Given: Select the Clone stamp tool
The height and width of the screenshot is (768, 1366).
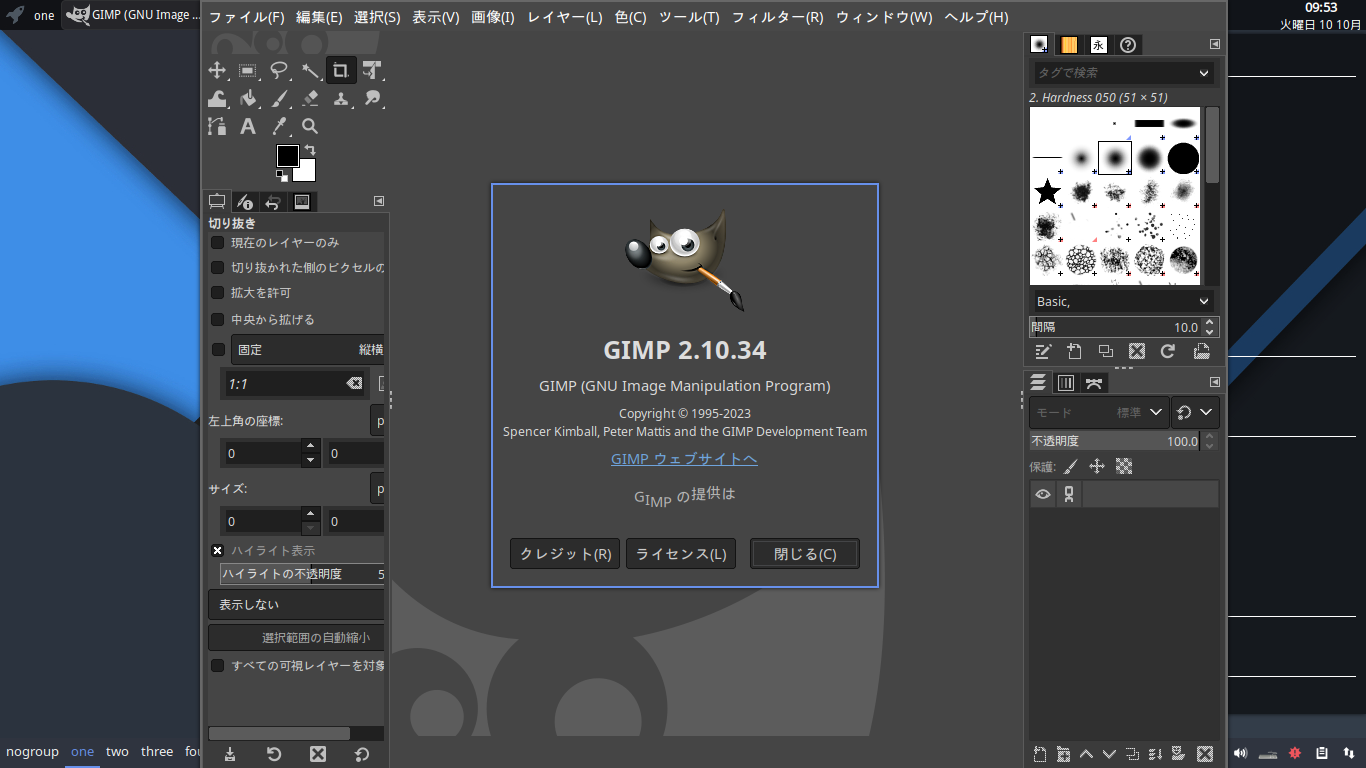Looking at the screenshot, I should 341,98.
